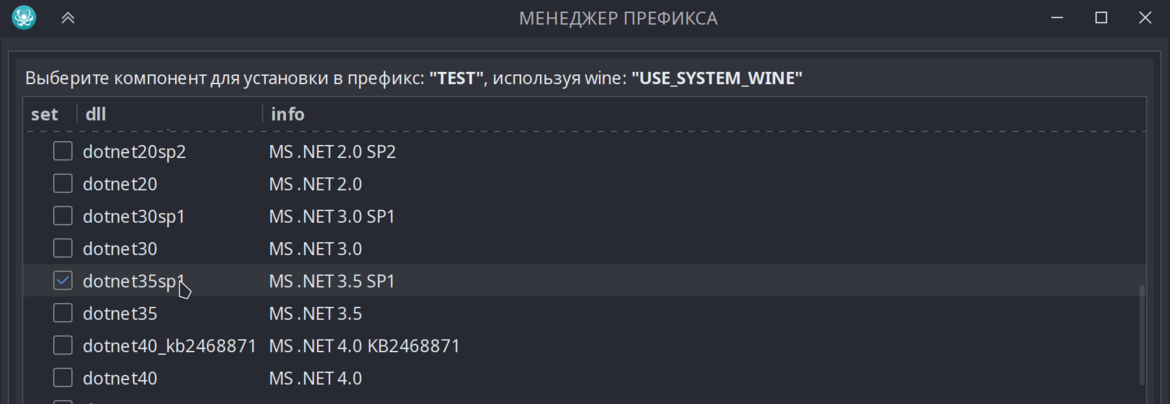Image resolution: width=1170 pixels, height=404 pixels.
Task: Uncheck the dotnet35sp1 checkbox
Action: [x=63, y=281]
